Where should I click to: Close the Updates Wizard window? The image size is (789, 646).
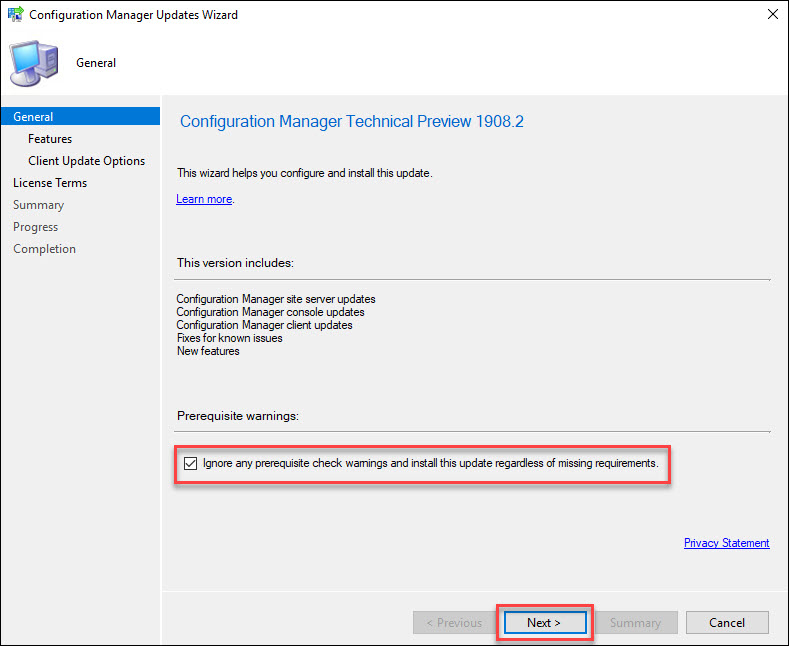coord(773,14)
